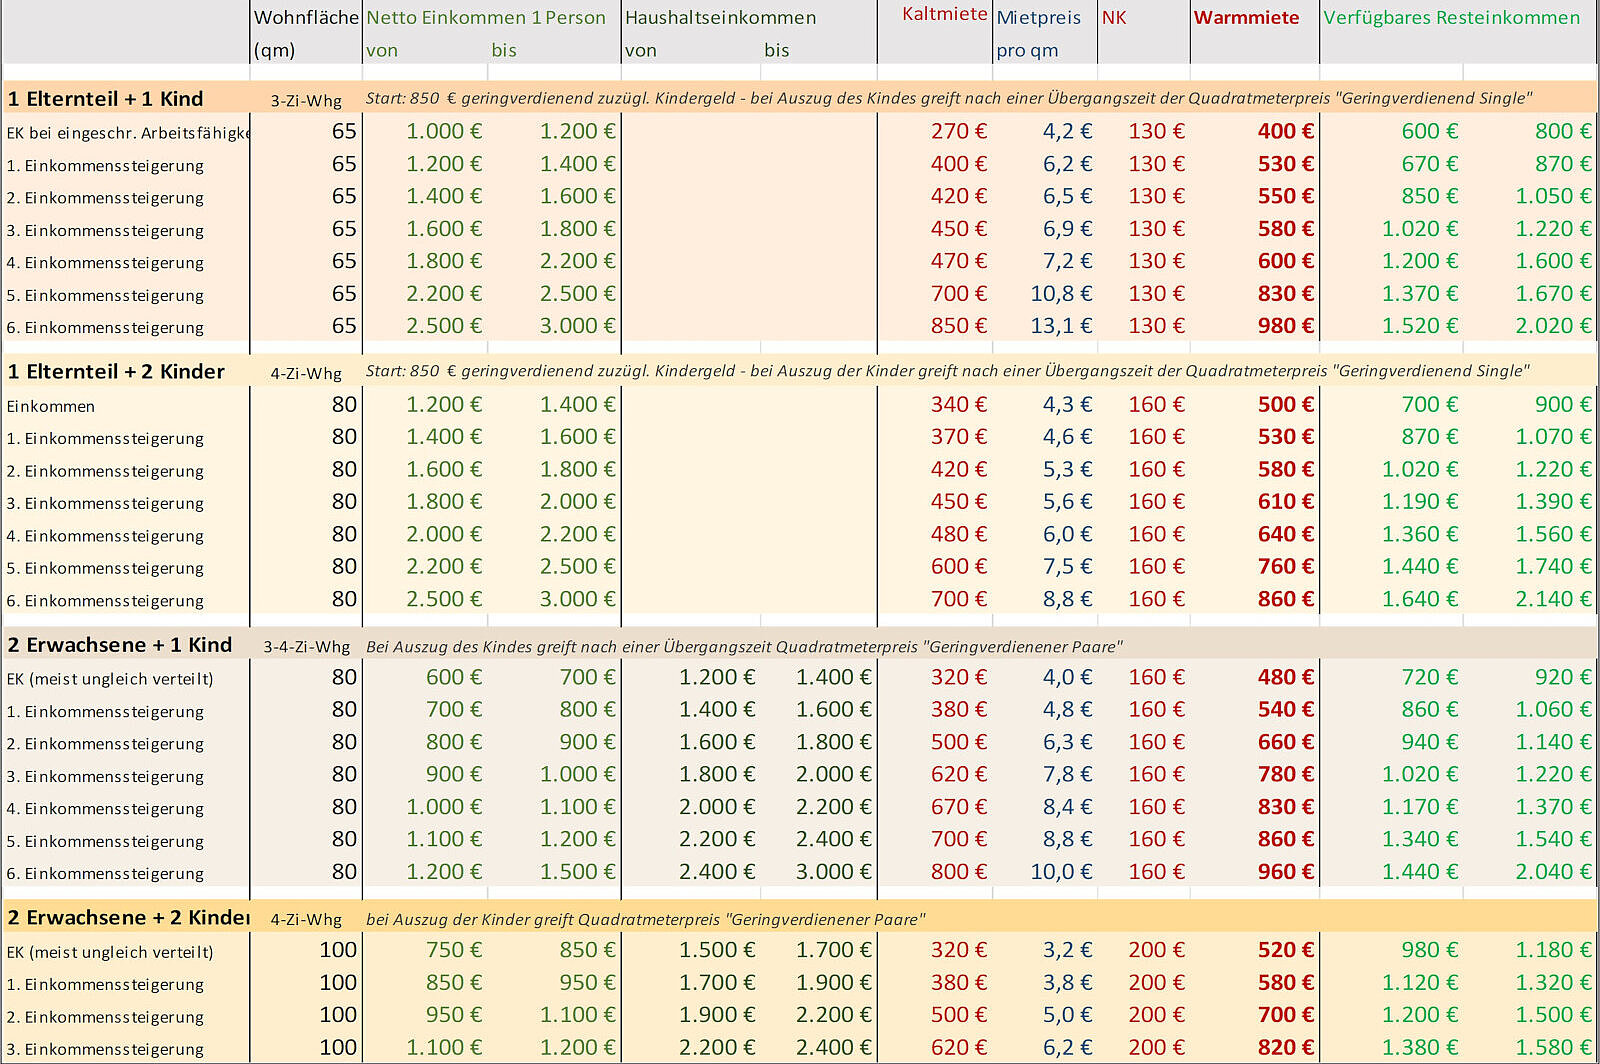Click section title '1 Elternteil + 1 Kind'
1600x1064 pixels.
pos(105,98)
